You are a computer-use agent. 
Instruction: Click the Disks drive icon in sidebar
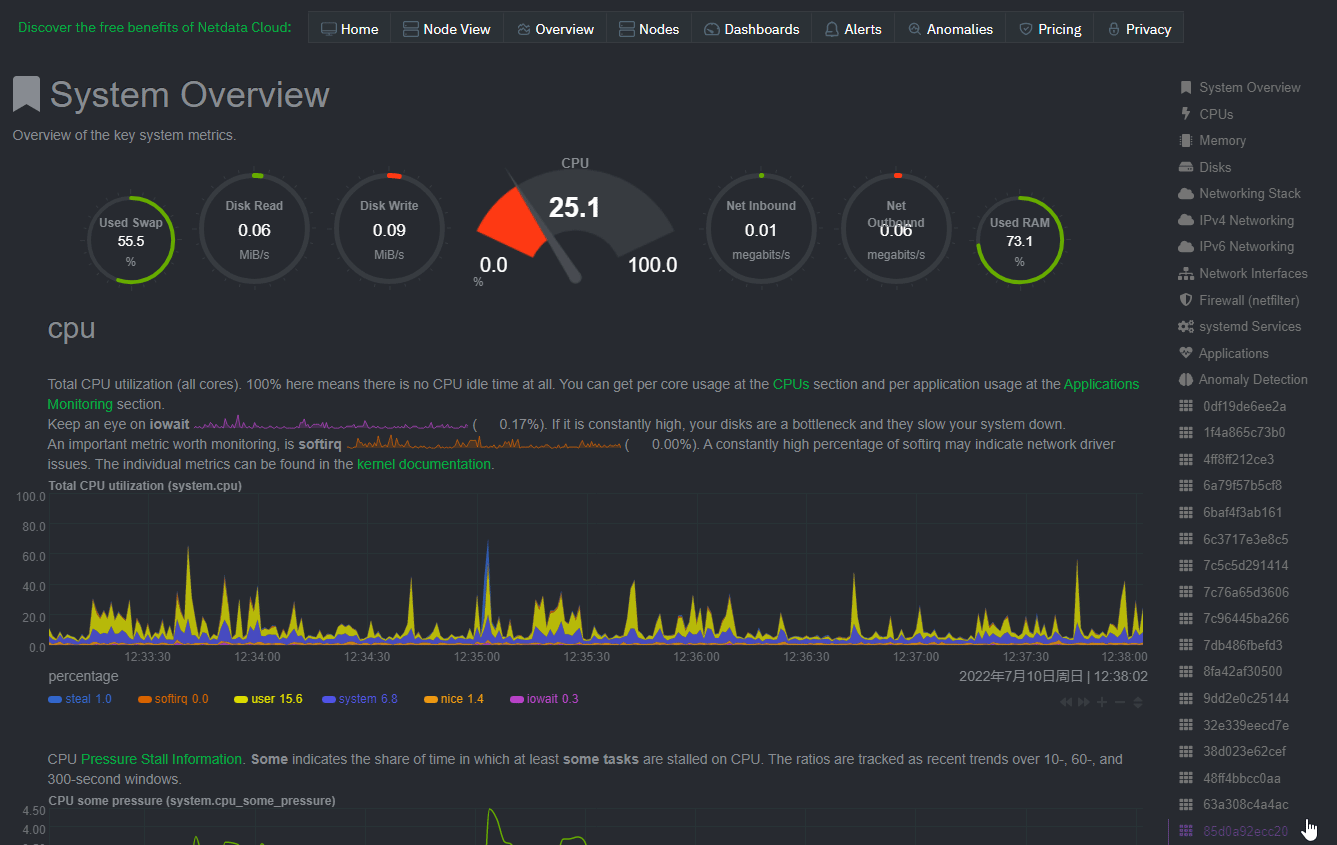tap(1186, 167)
